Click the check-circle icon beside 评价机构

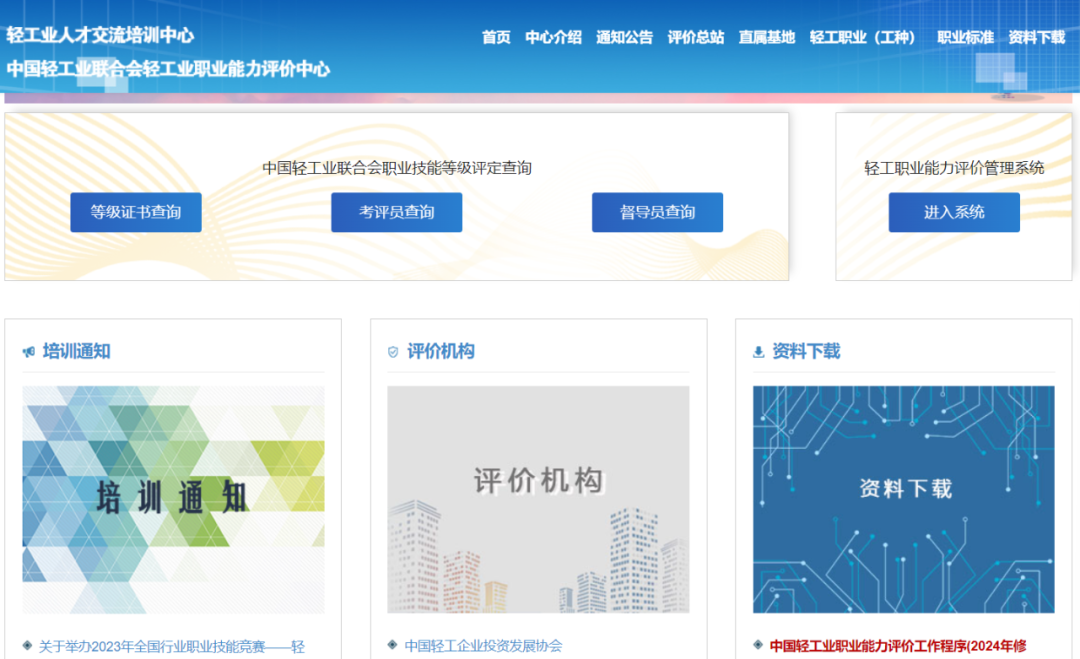coord(392,351)
